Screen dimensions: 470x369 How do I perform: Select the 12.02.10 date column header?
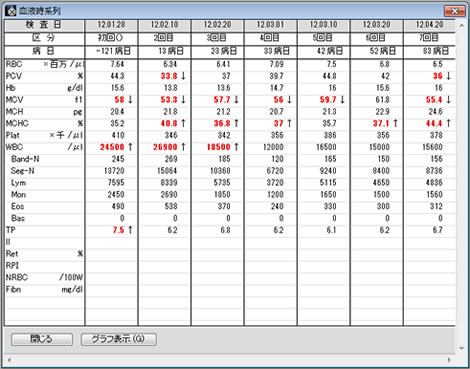(164, 25)
